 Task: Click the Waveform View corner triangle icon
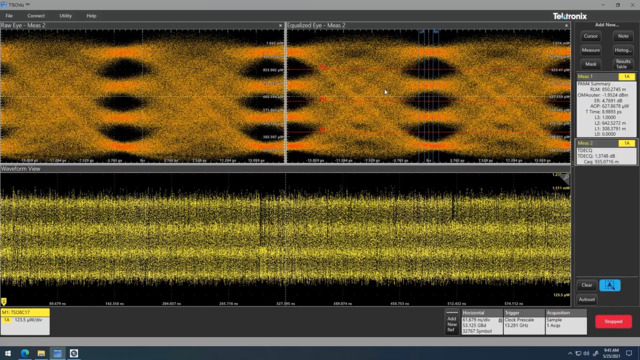[x=564, y=178]
